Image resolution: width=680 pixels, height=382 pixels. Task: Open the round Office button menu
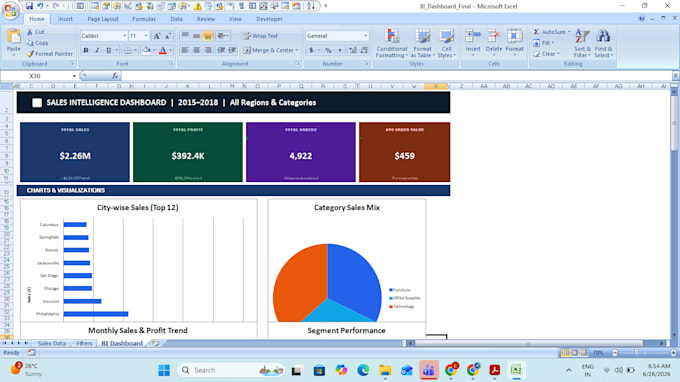(10, 10)
